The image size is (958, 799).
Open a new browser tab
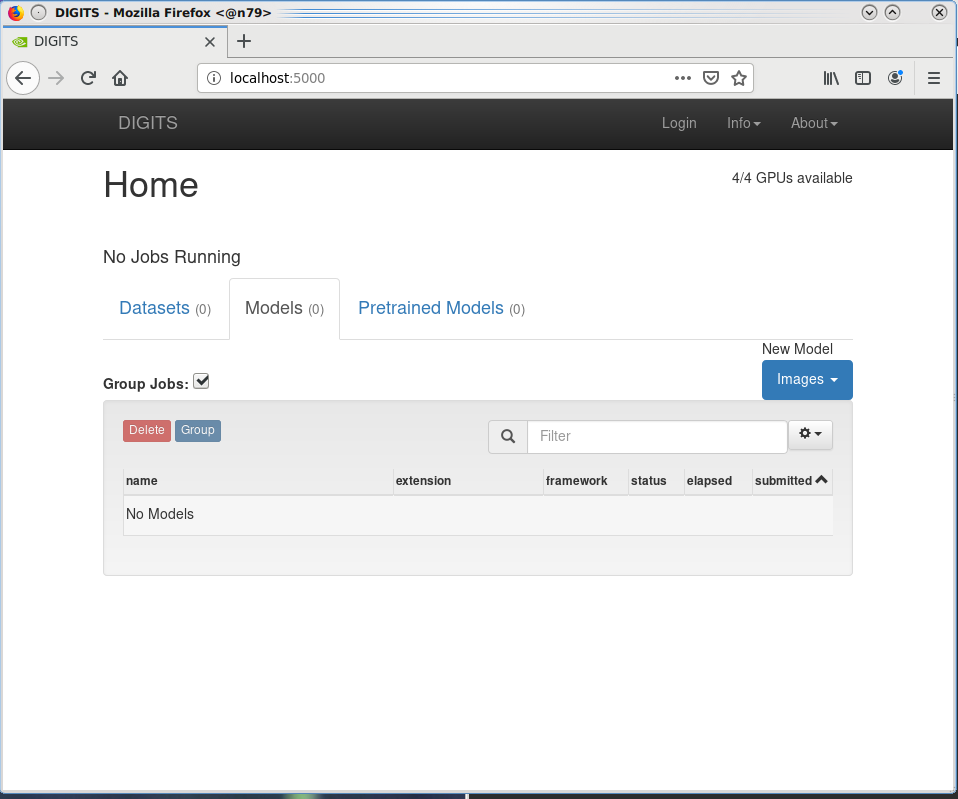tap(244, 41)
